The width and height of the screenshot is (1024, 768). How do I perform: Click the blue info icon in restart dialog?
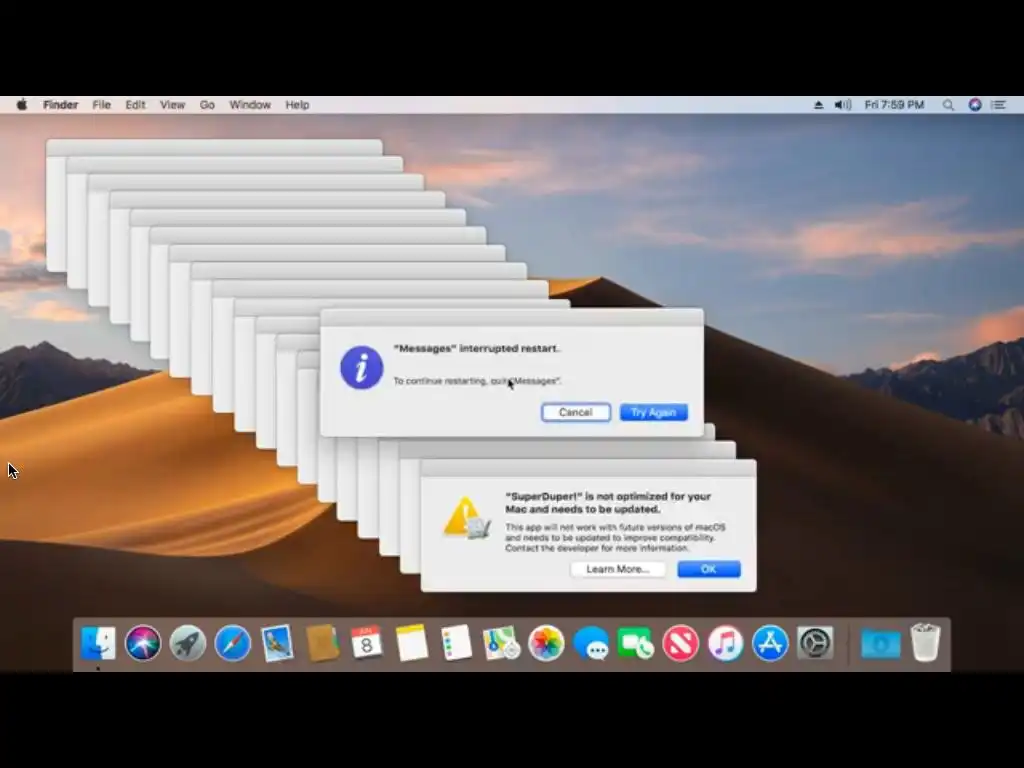(362, 368)
